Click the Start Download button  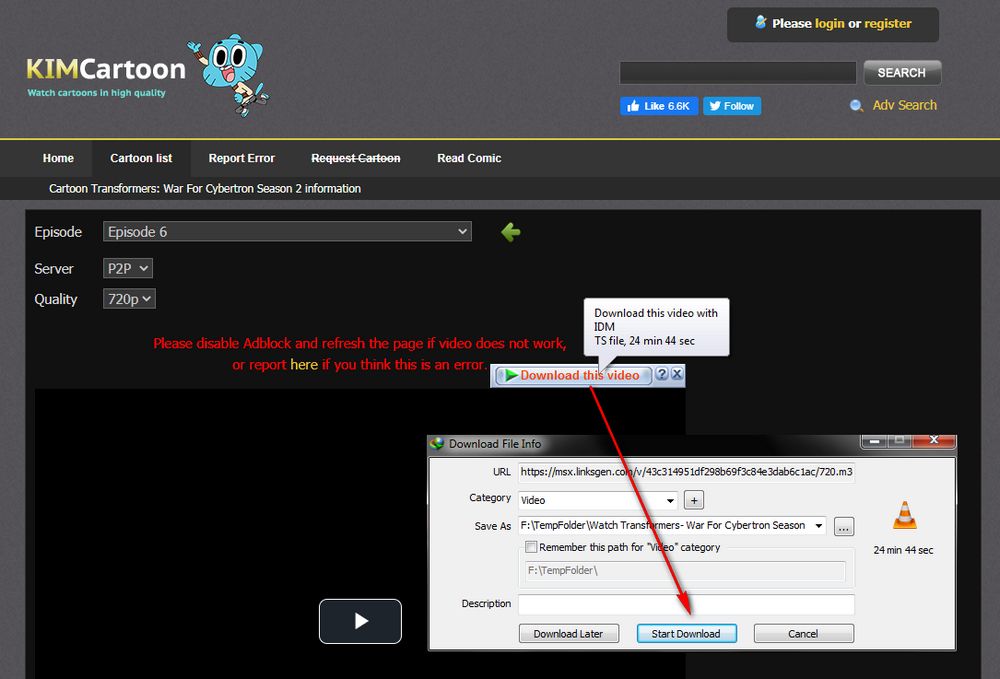pyautogui.click(x=686, y=634)
